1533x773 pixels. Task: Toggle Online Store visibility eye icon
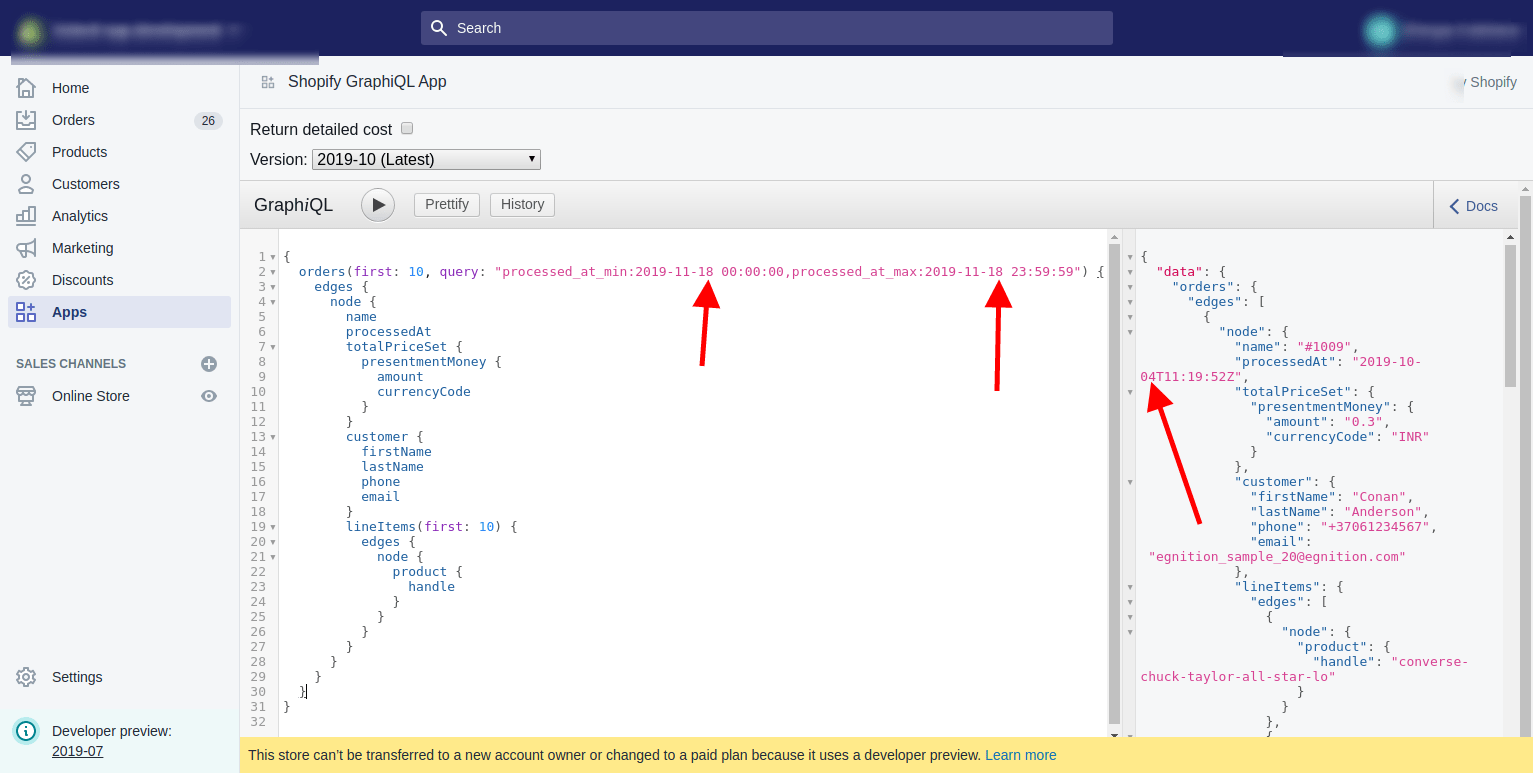pyautogui.click(x=208, y=396)
